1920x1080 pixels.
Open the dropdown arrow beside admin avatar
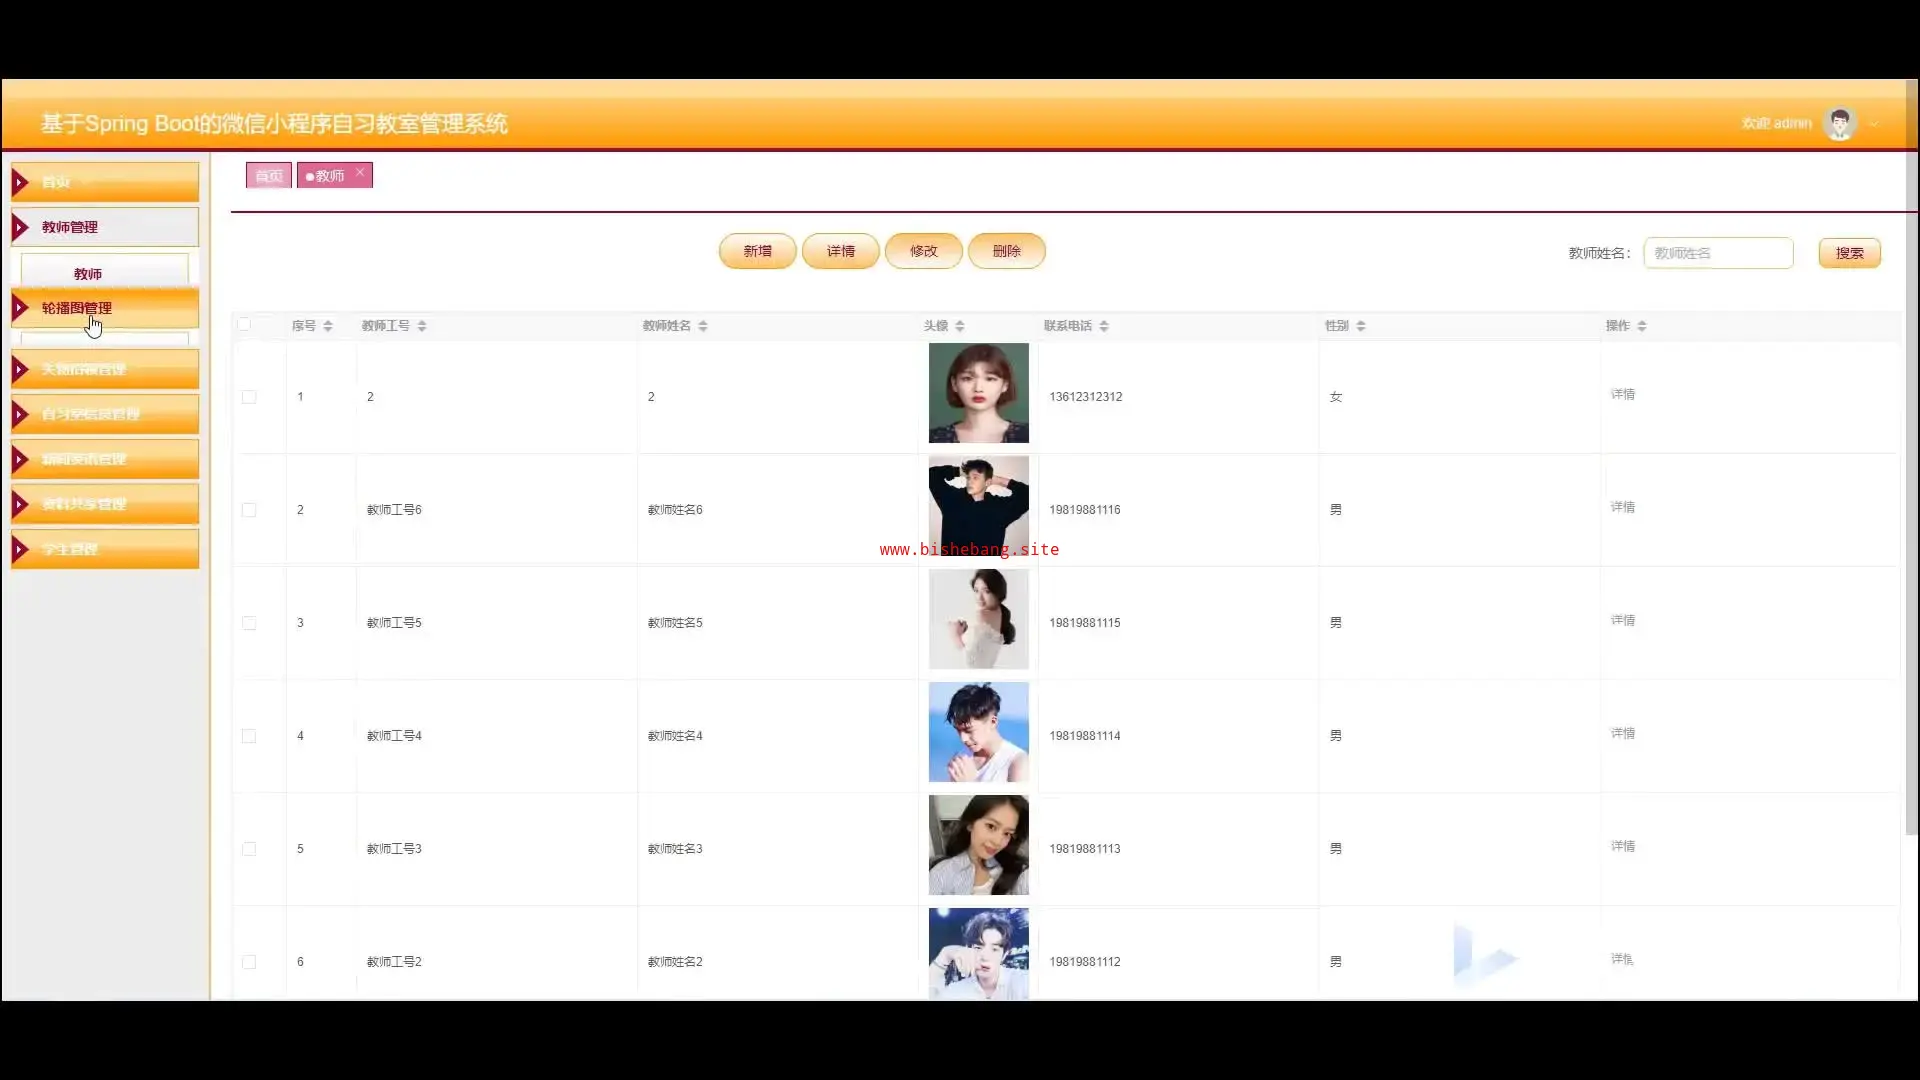coord(1874,124)
